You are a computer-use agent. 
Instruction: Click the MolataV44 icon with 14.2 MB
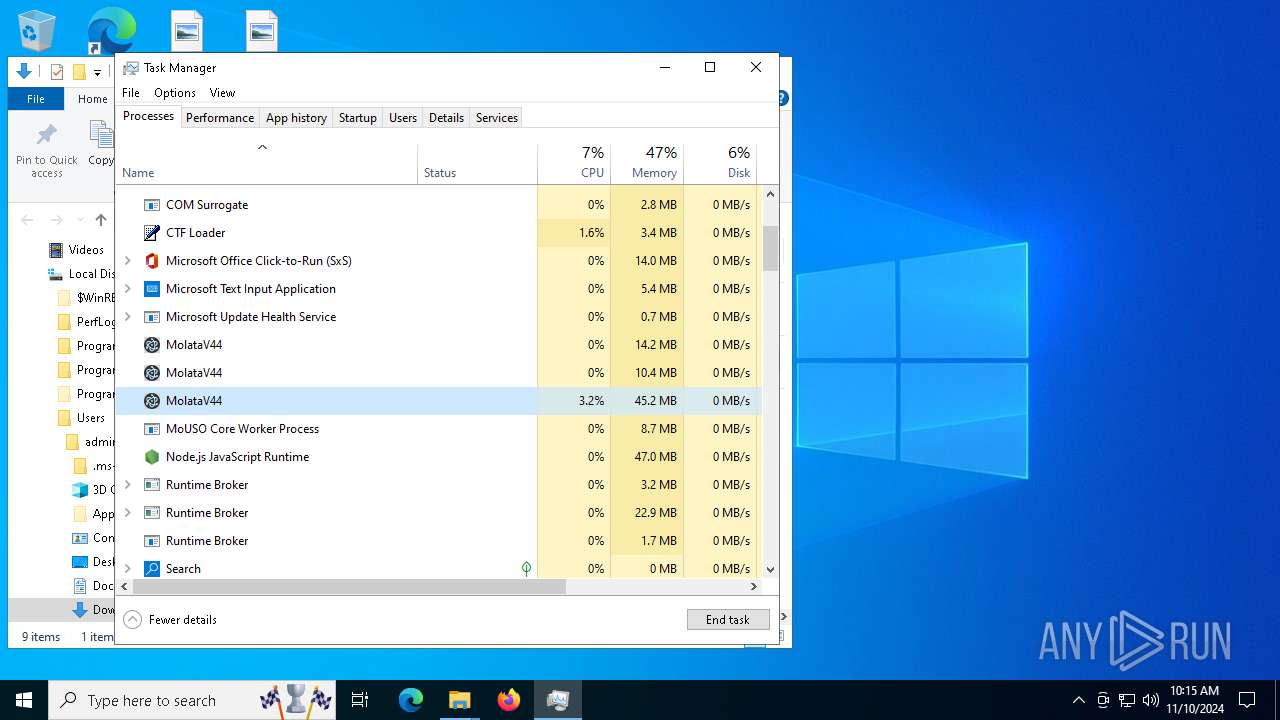point(152,345)
